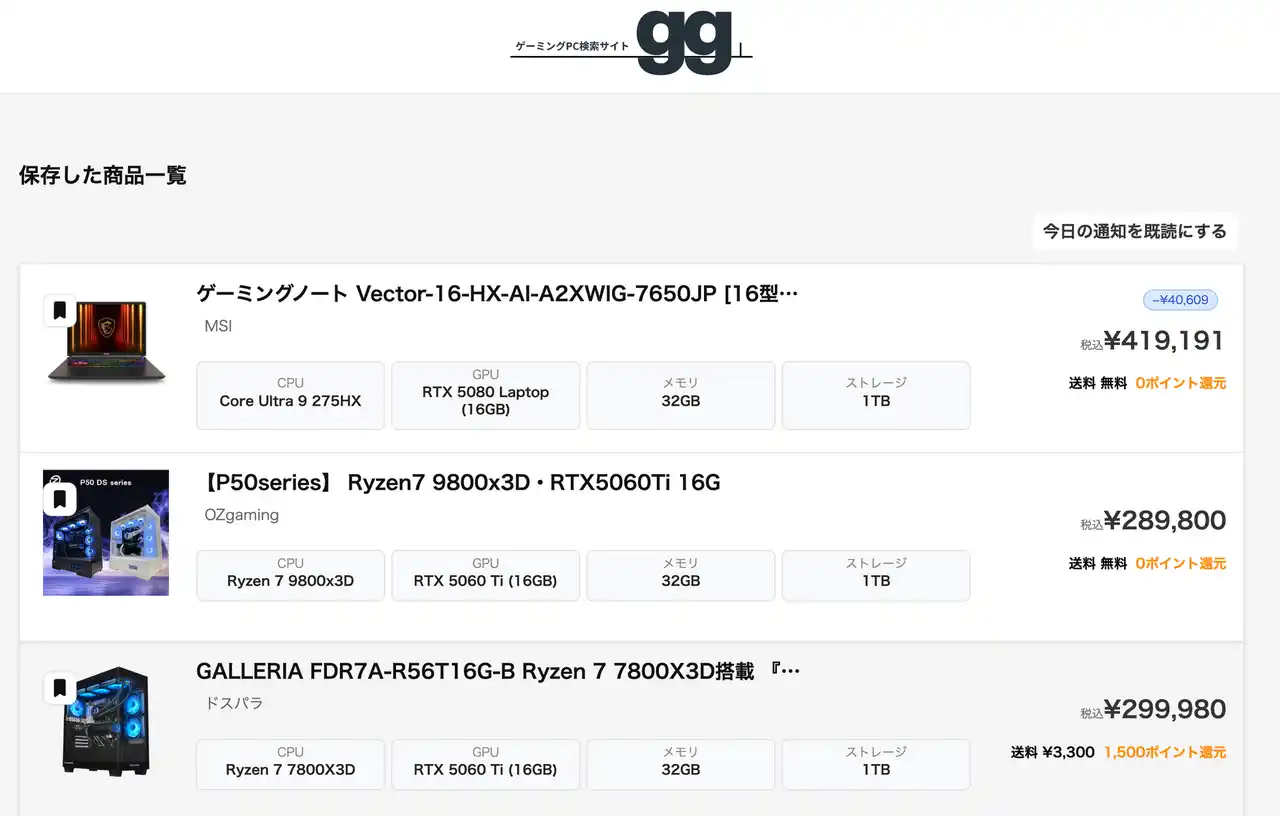Image resolution: width=1280 pixels, height=816 pixels.
Task: Click the GALLERIA black tower thumbnail
Action: pos(106,721)
